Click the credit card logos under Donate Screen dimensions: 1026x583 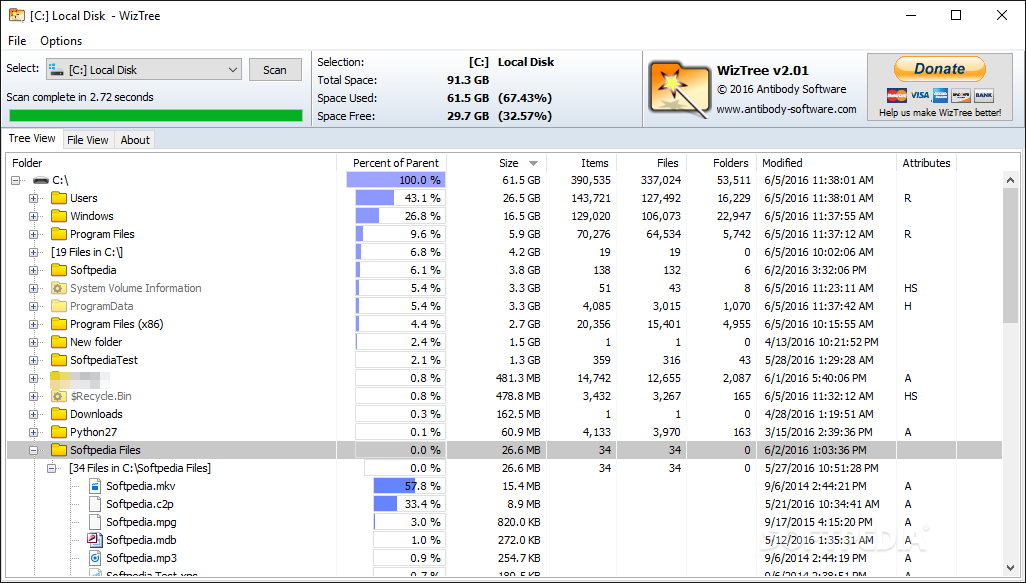tap(940, 95)
